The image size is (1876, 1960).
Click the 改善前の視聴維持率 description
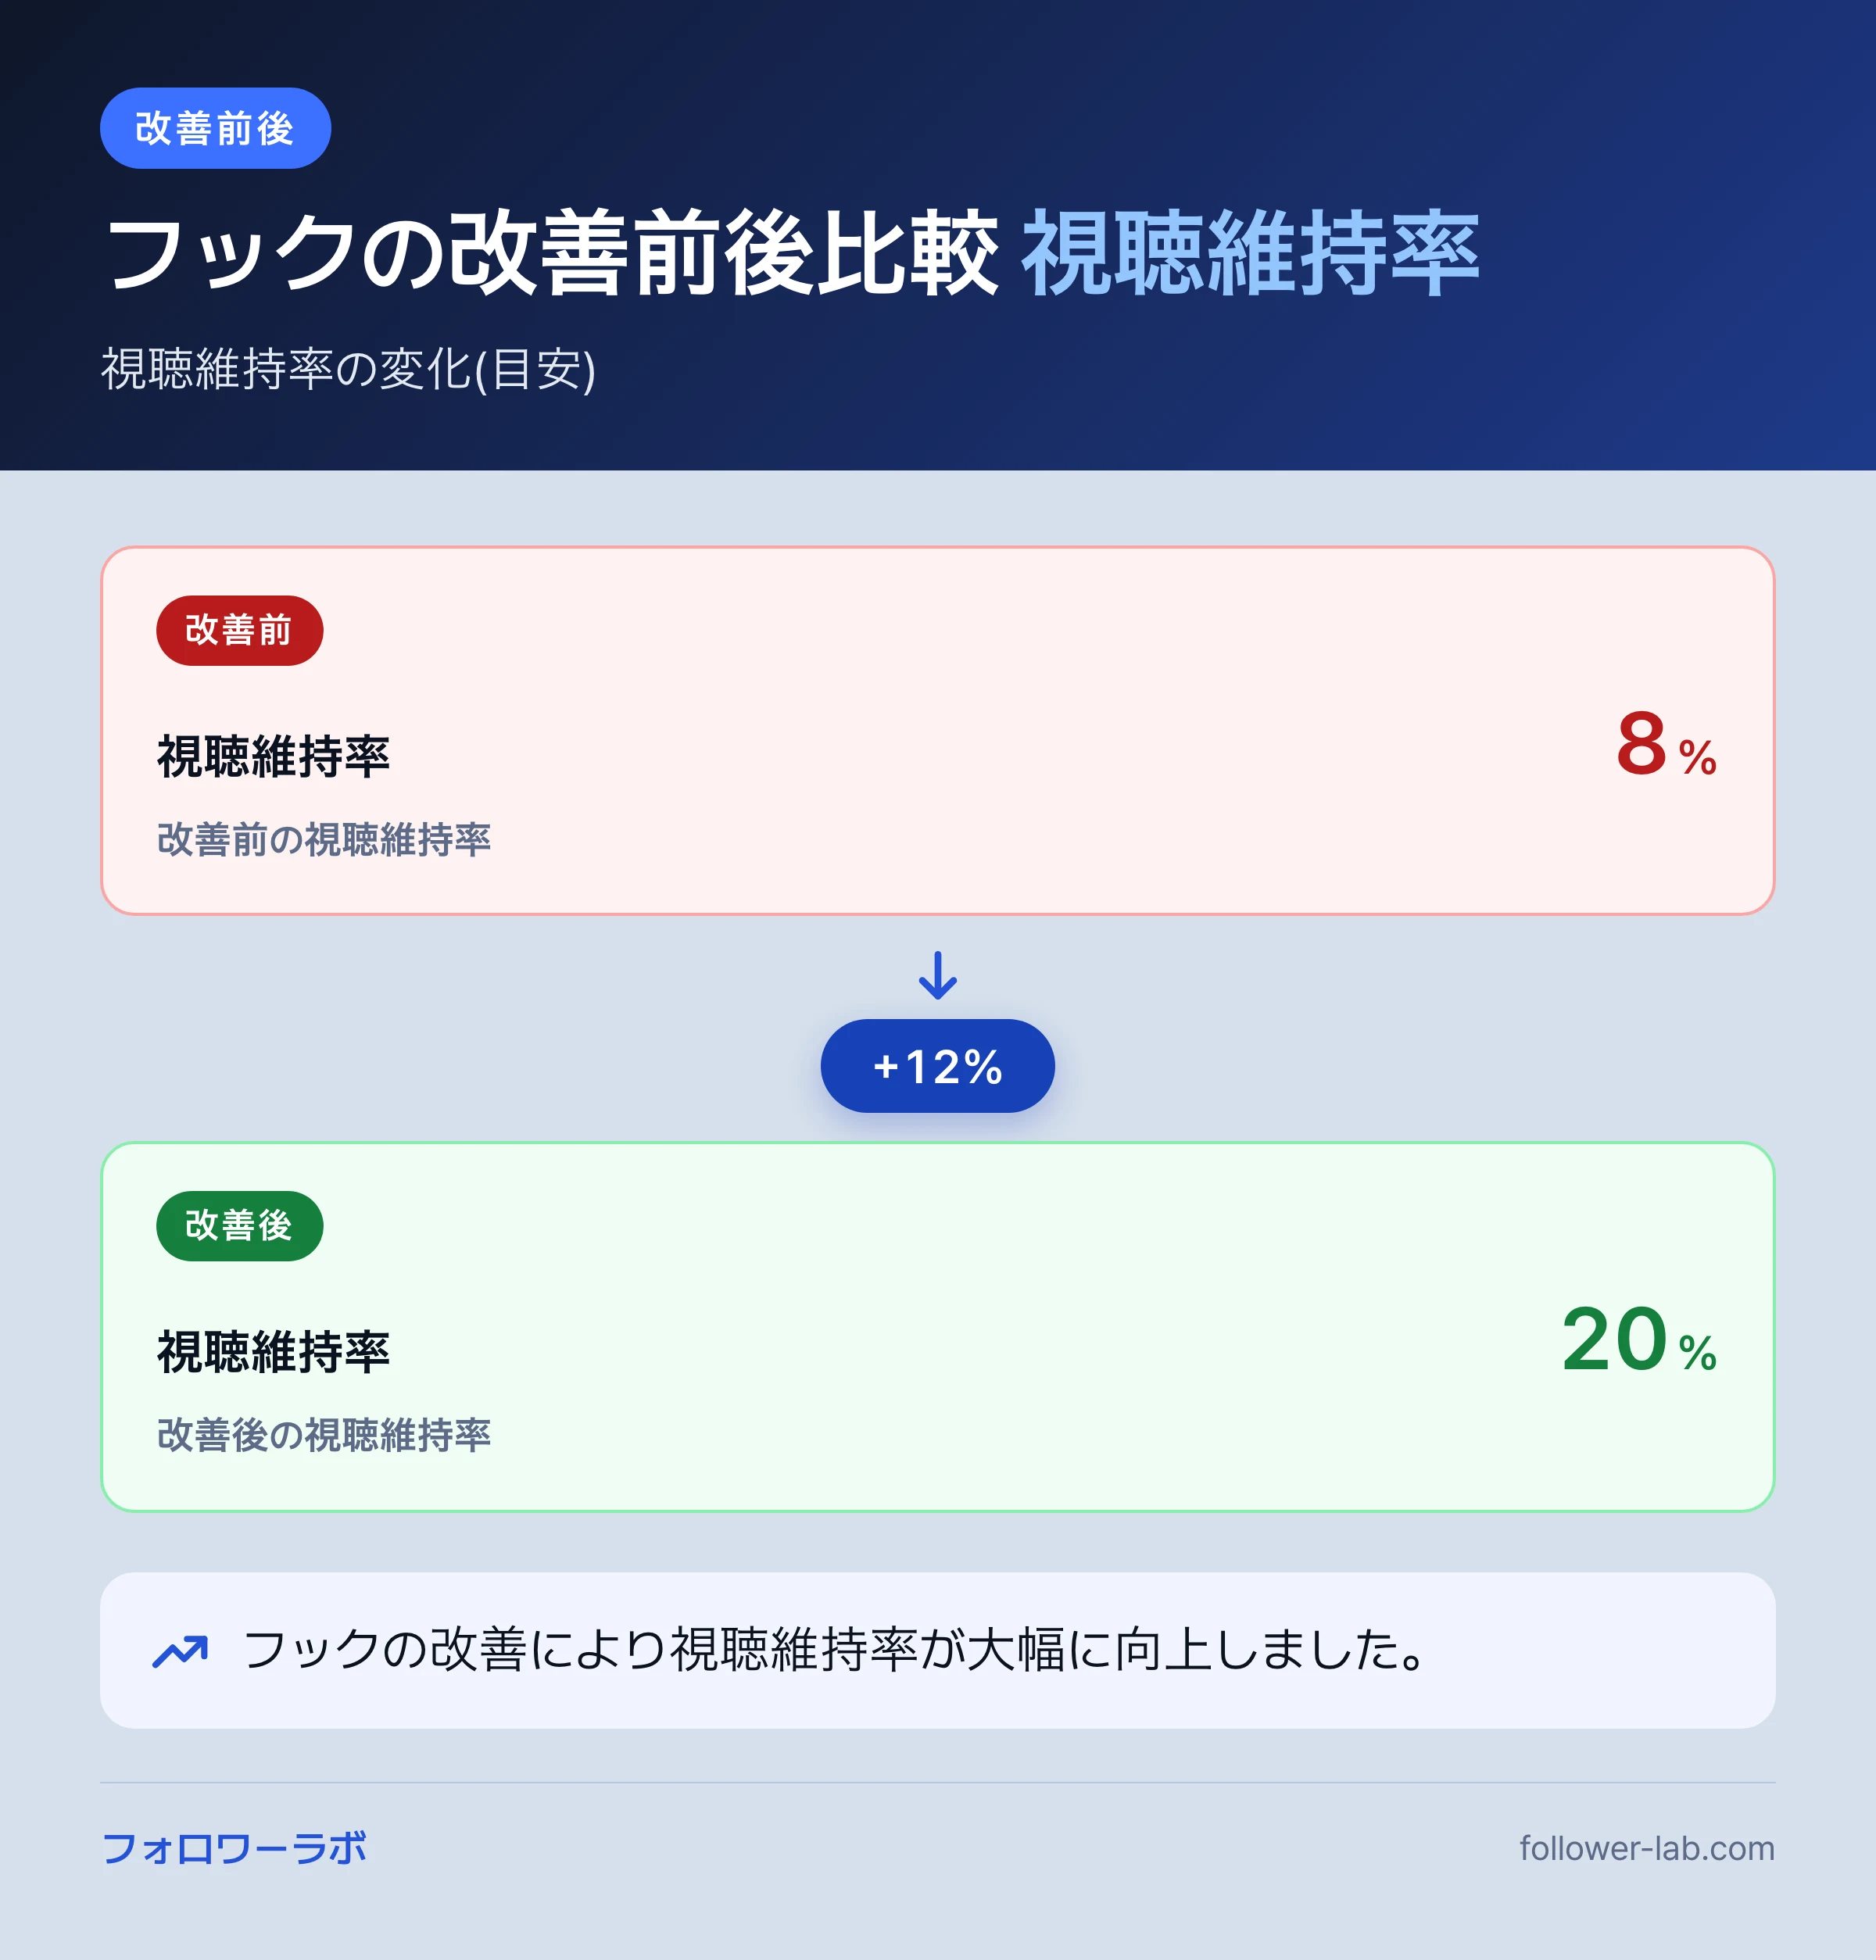click(x=324, y=839)
